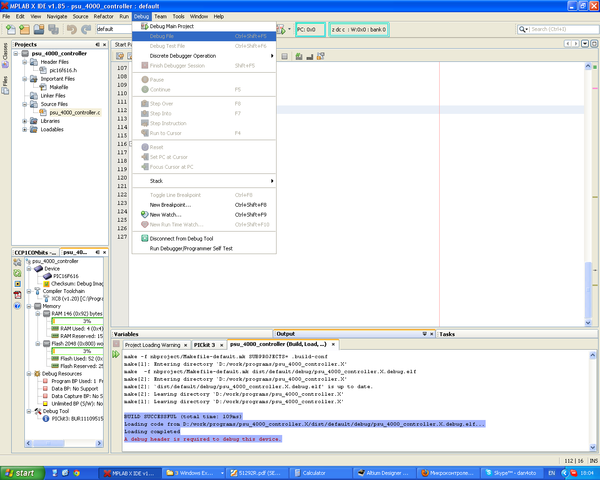Maximize the editor window icon

pyautogui.click(x=594, y=44)
